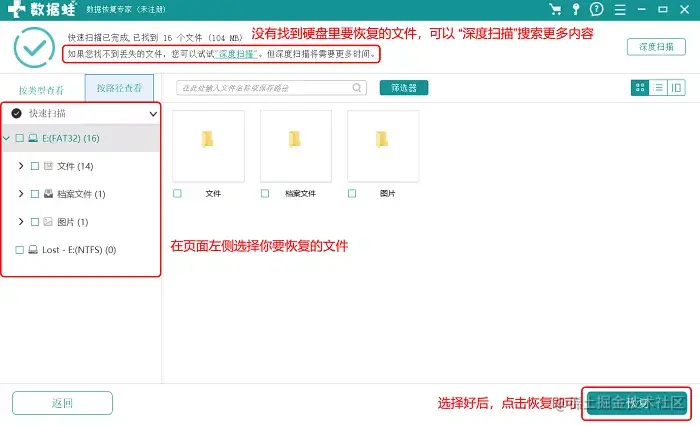The width and height of the screenshot is (700, 426).
Task: Select the 快速扫描 label
Action: point(47,113)
